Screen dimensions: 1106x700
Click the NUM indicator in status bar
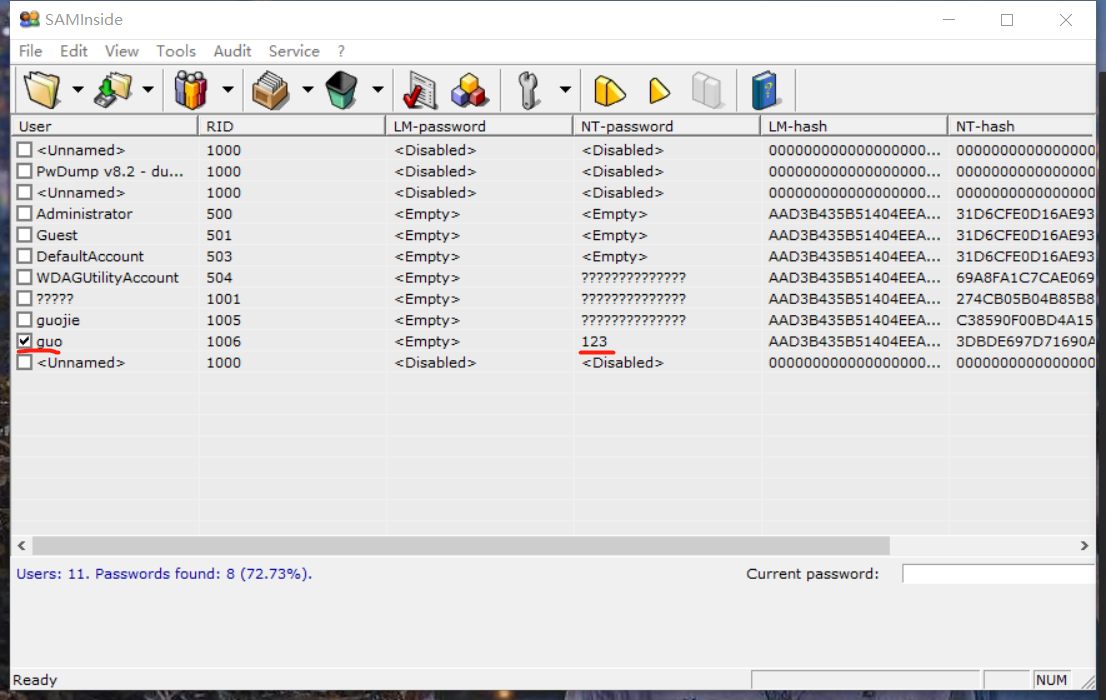tap(1051, 680)
